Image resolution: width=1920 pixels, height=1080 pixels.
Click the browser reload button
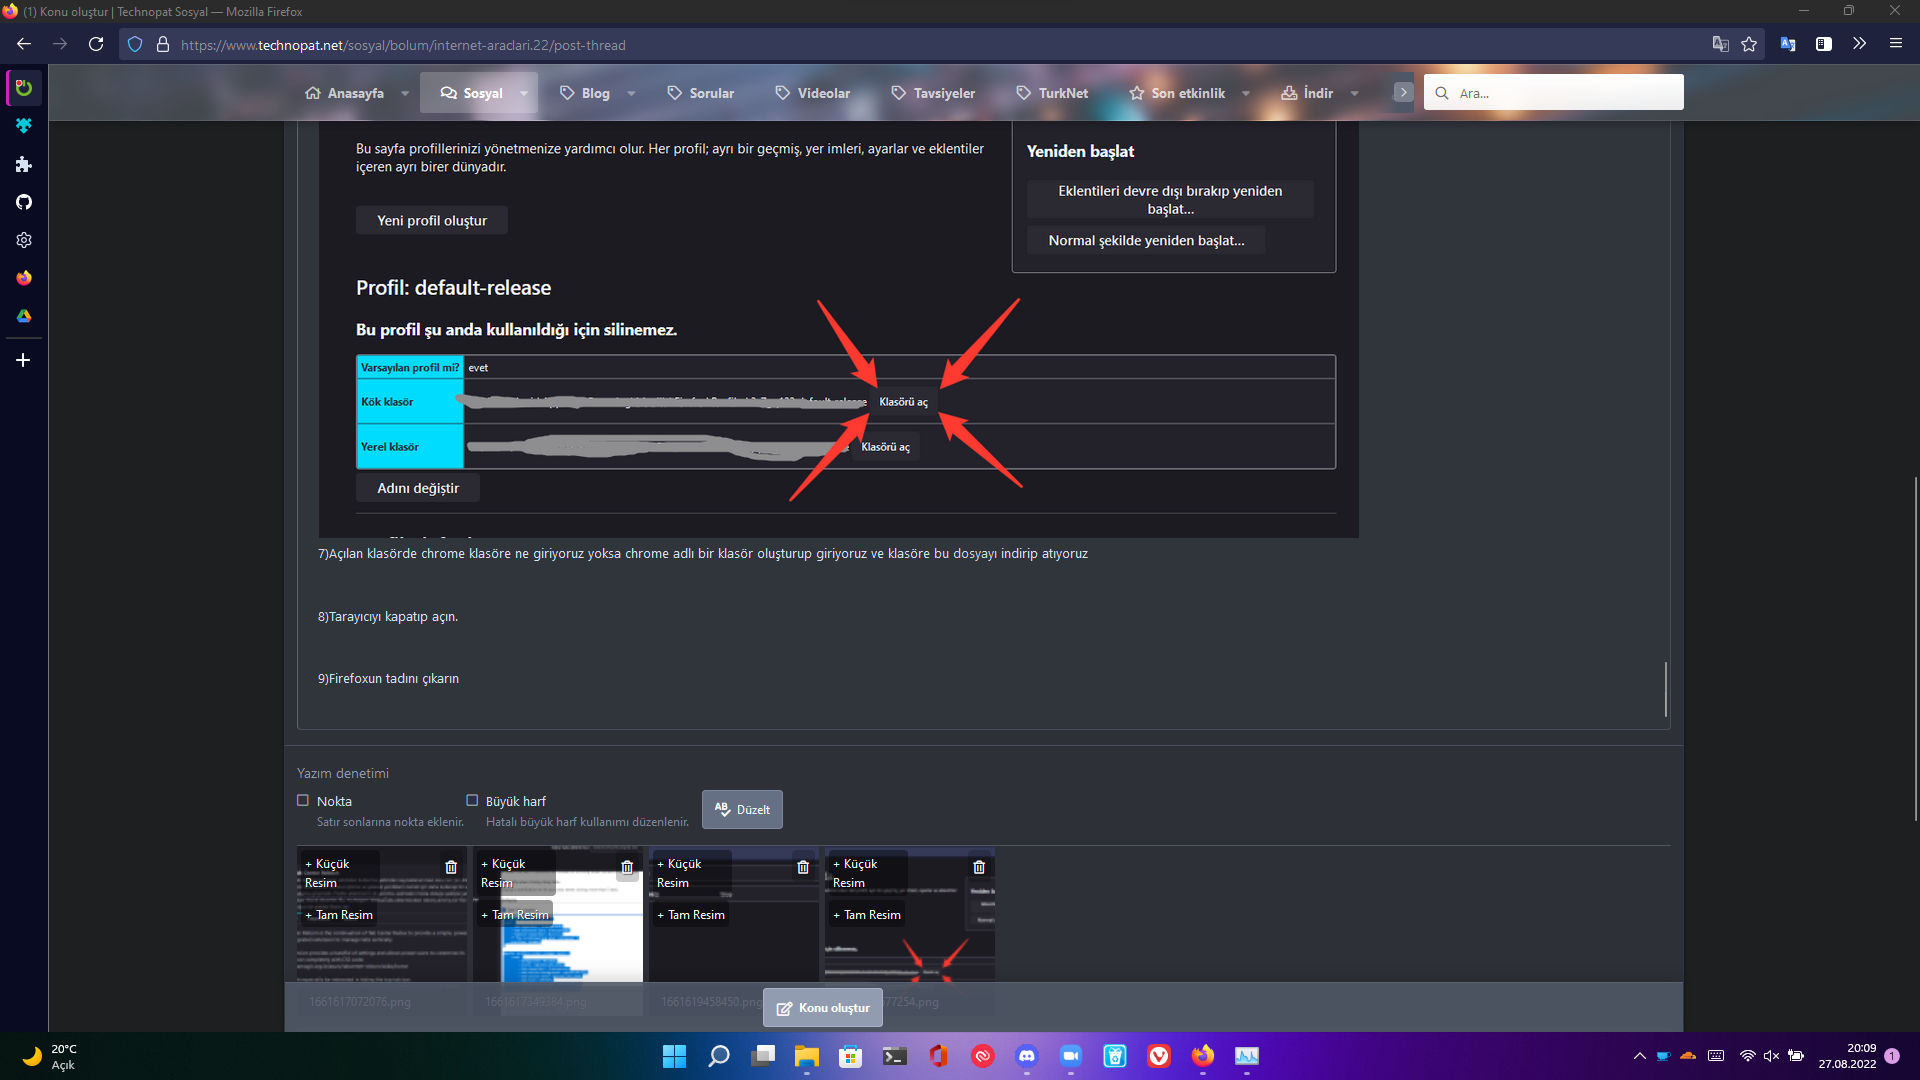[96, 44]
